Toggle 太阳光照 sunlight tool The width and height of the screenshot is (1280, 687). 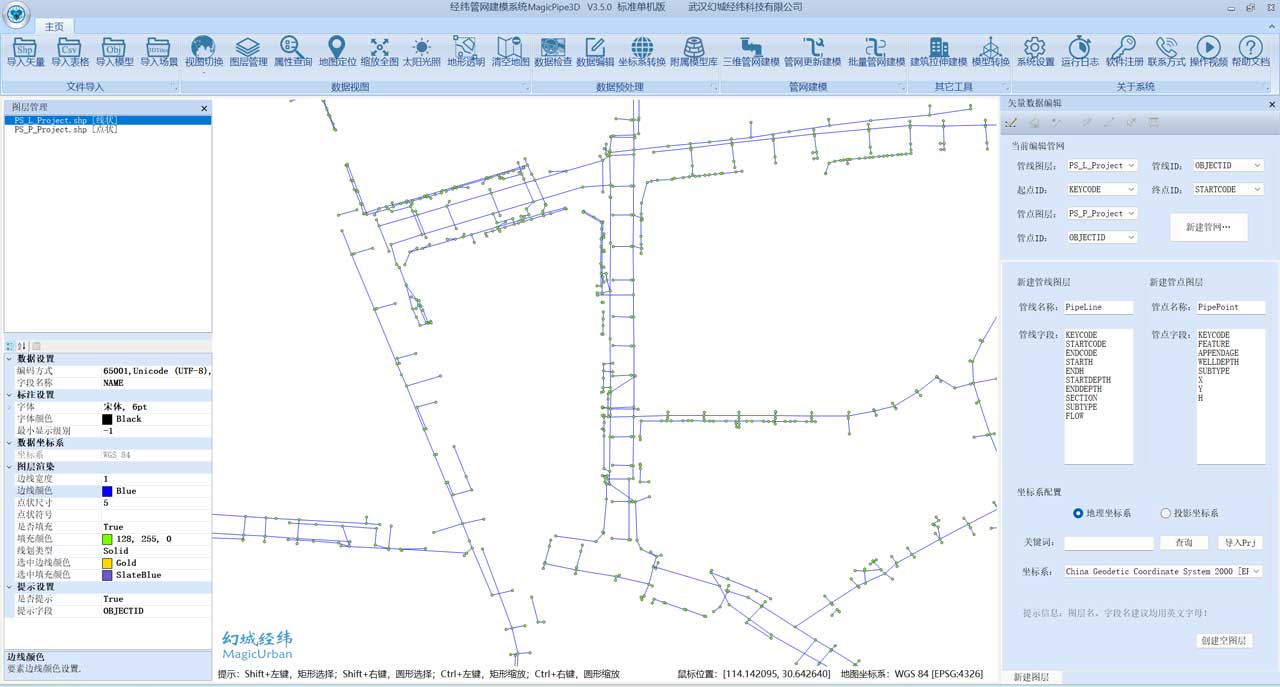click(421, 52)
